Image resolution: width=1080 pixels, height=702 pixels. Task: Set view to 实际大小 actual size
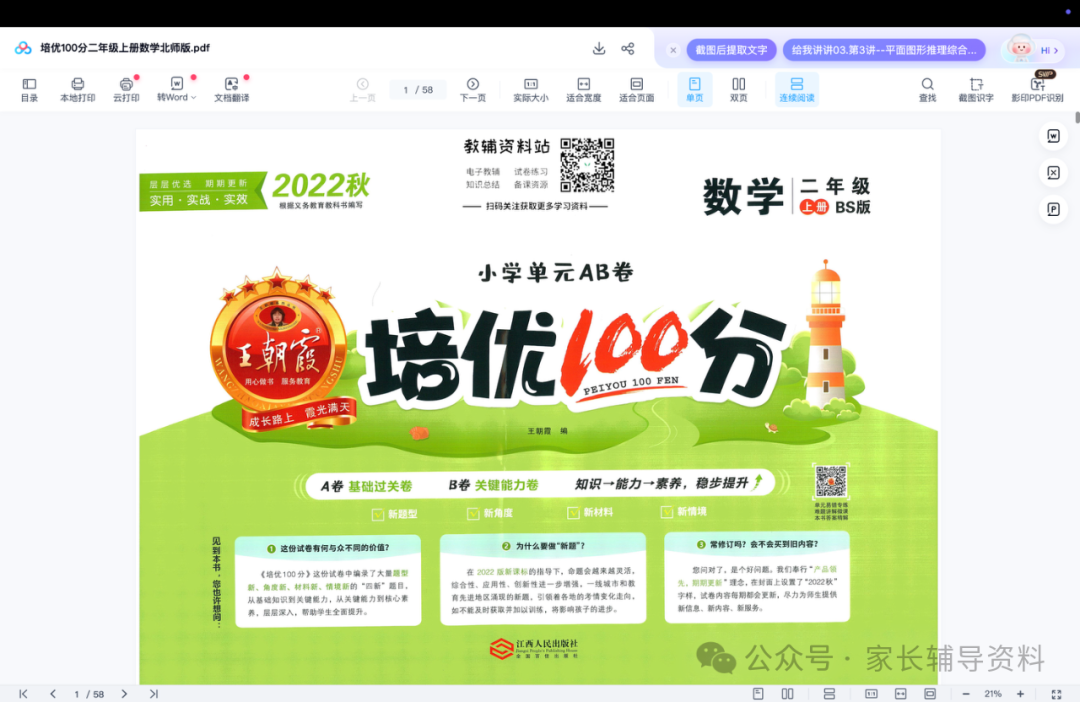click(530, 90)
